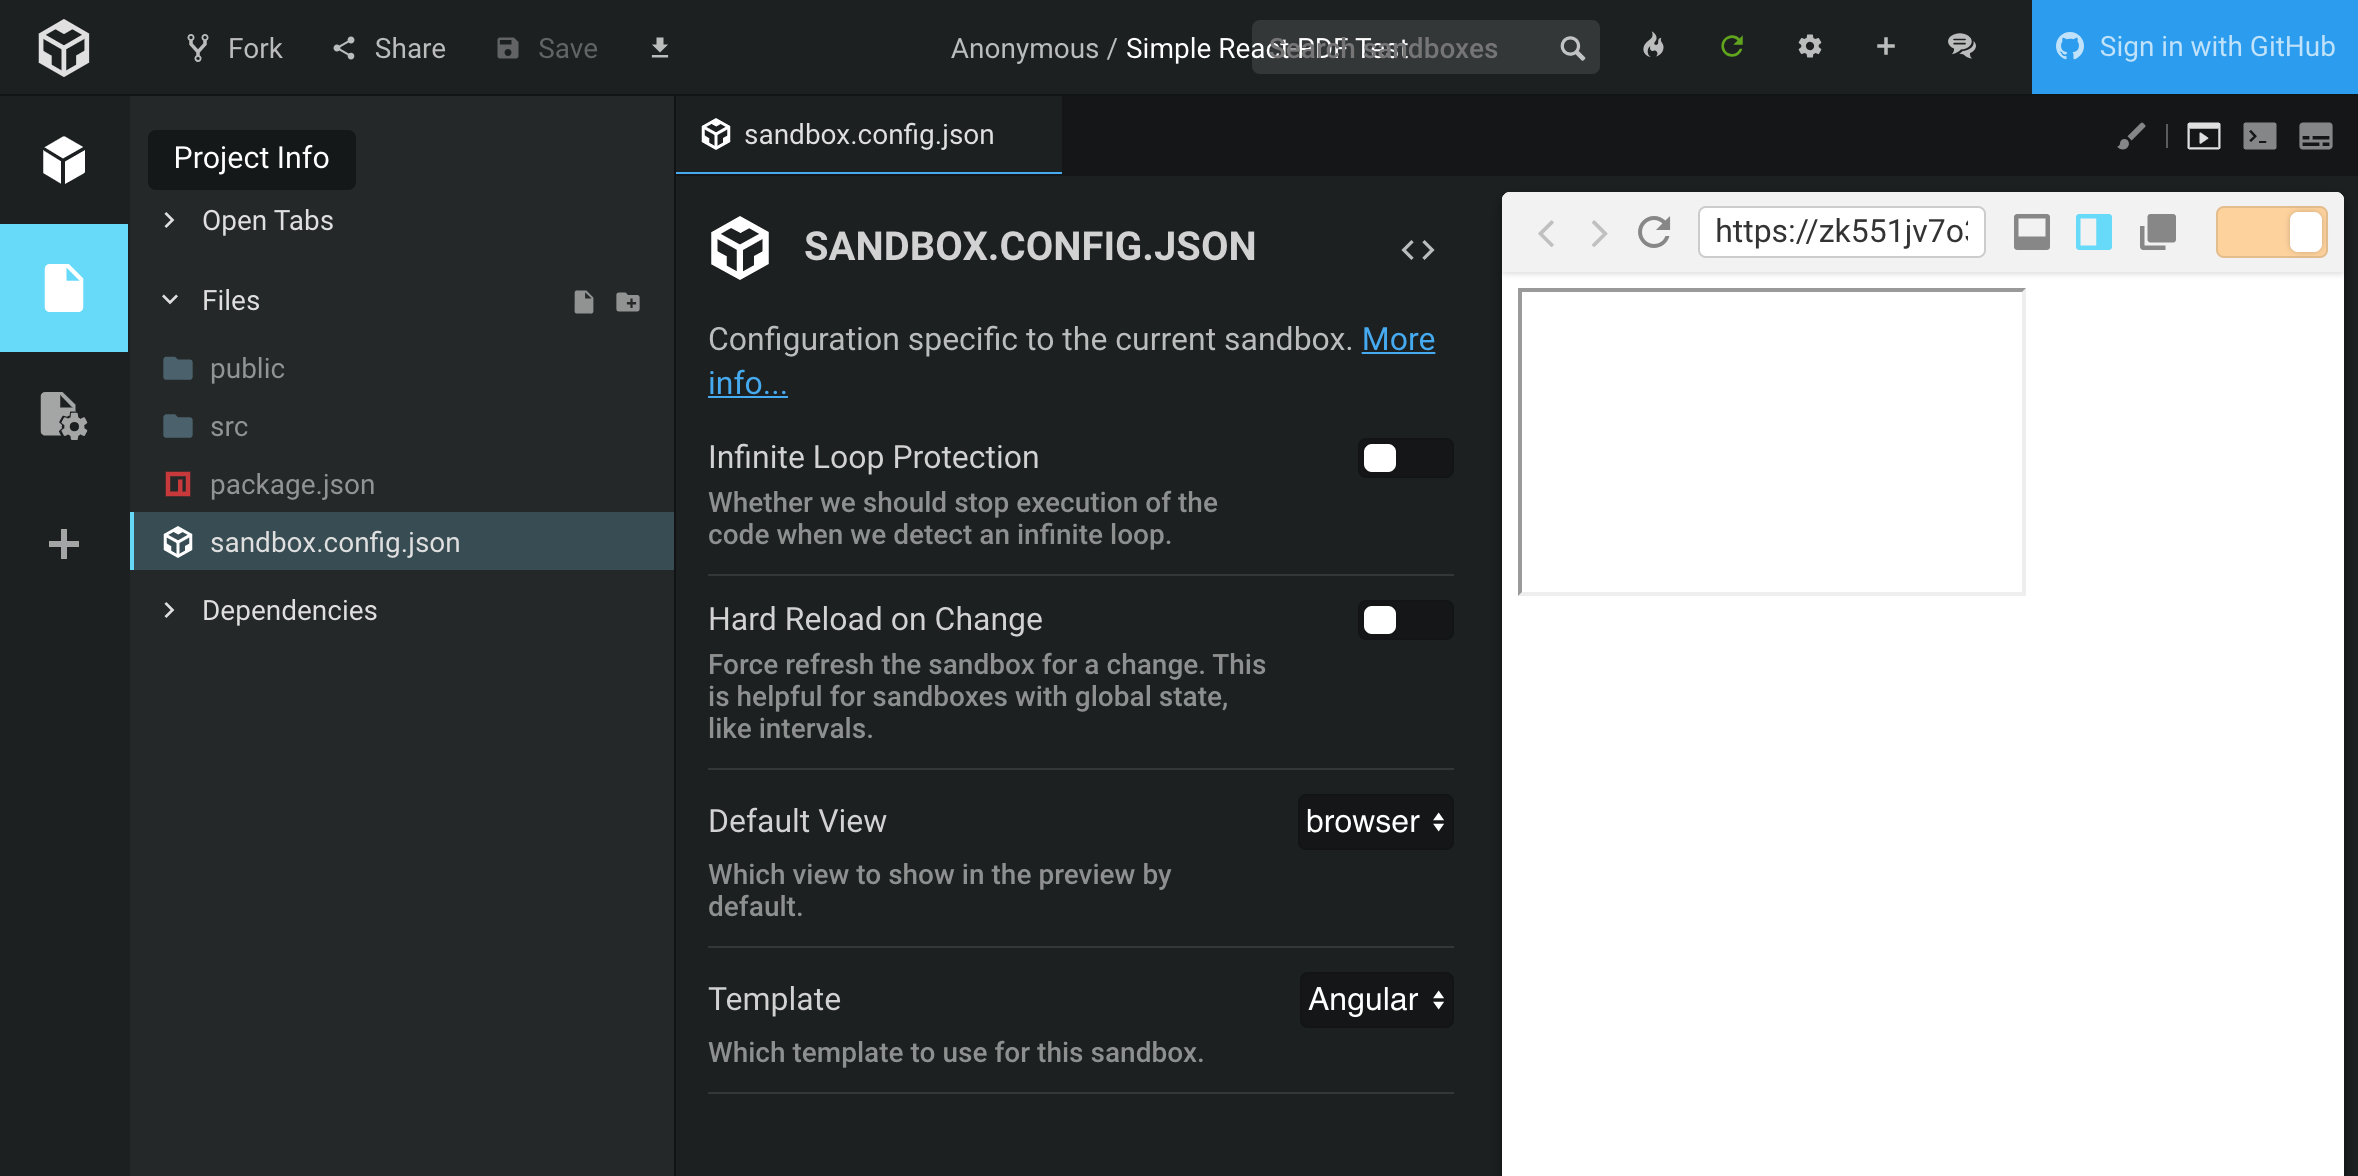This screenshot has height=1176, width=2358.
Task: Change Template from Angular dropdown
Action: [x=1375, y=999]
